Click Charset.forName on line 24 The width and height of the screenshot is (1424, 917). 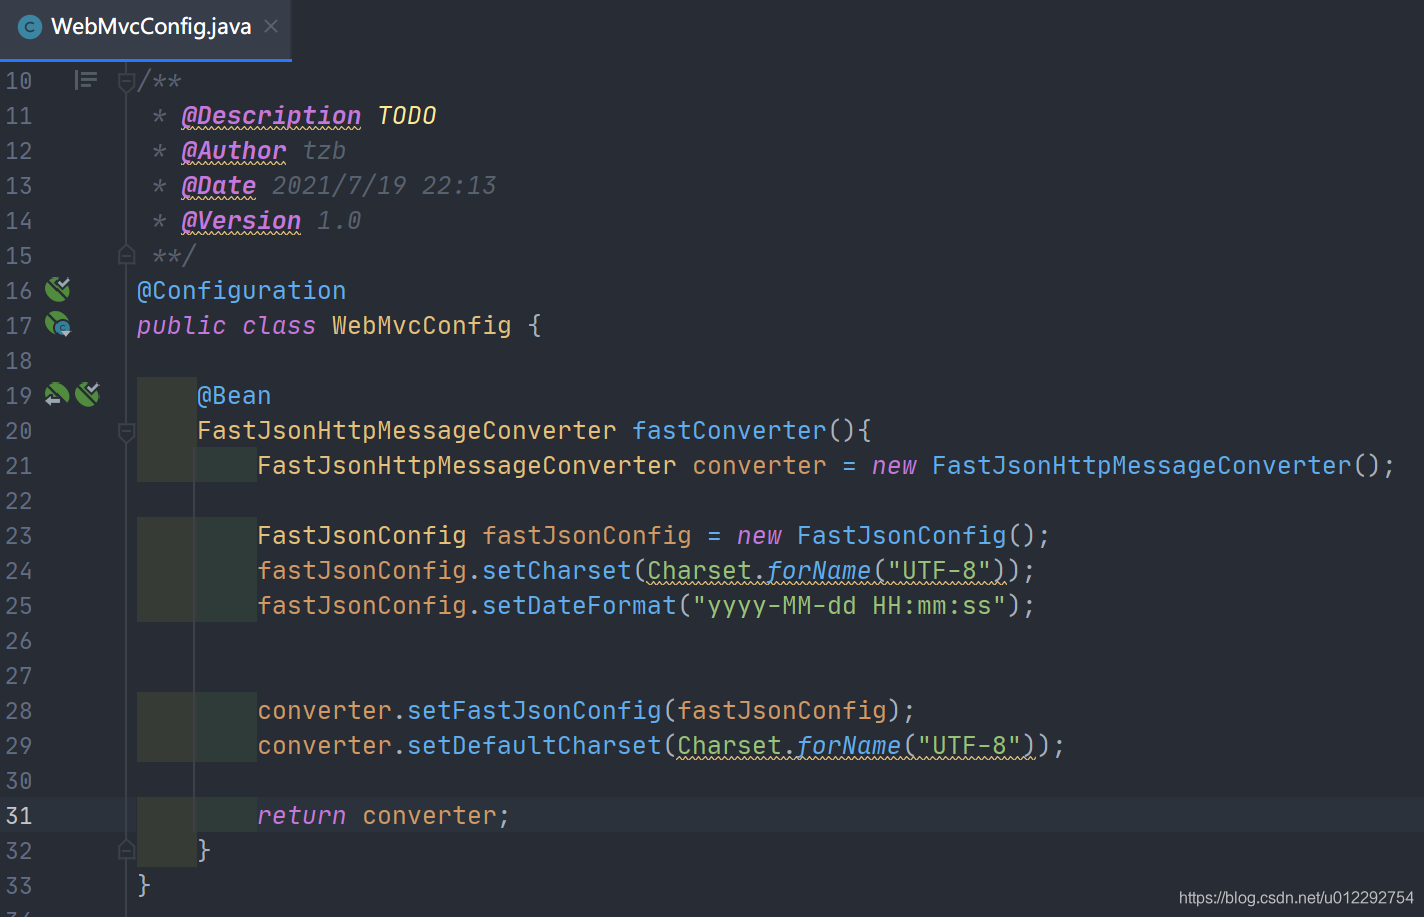pos(759,571)
